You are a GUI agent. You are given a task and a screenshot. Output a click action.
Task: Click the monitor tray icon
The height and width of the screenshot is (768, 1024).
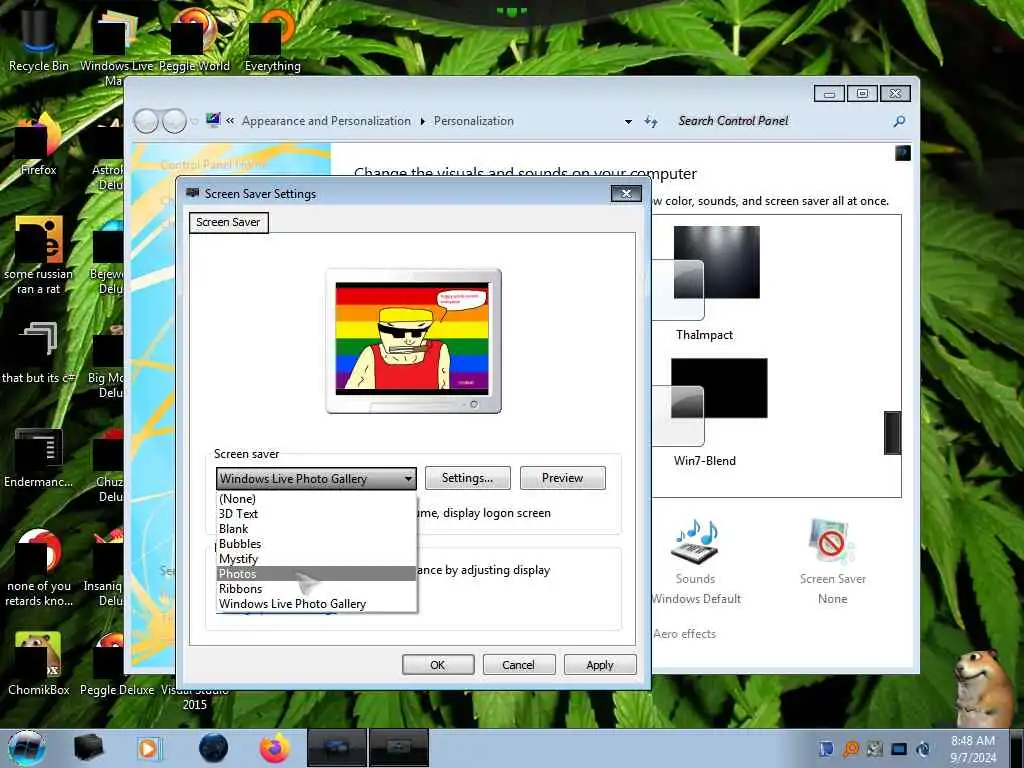(899, 749)
